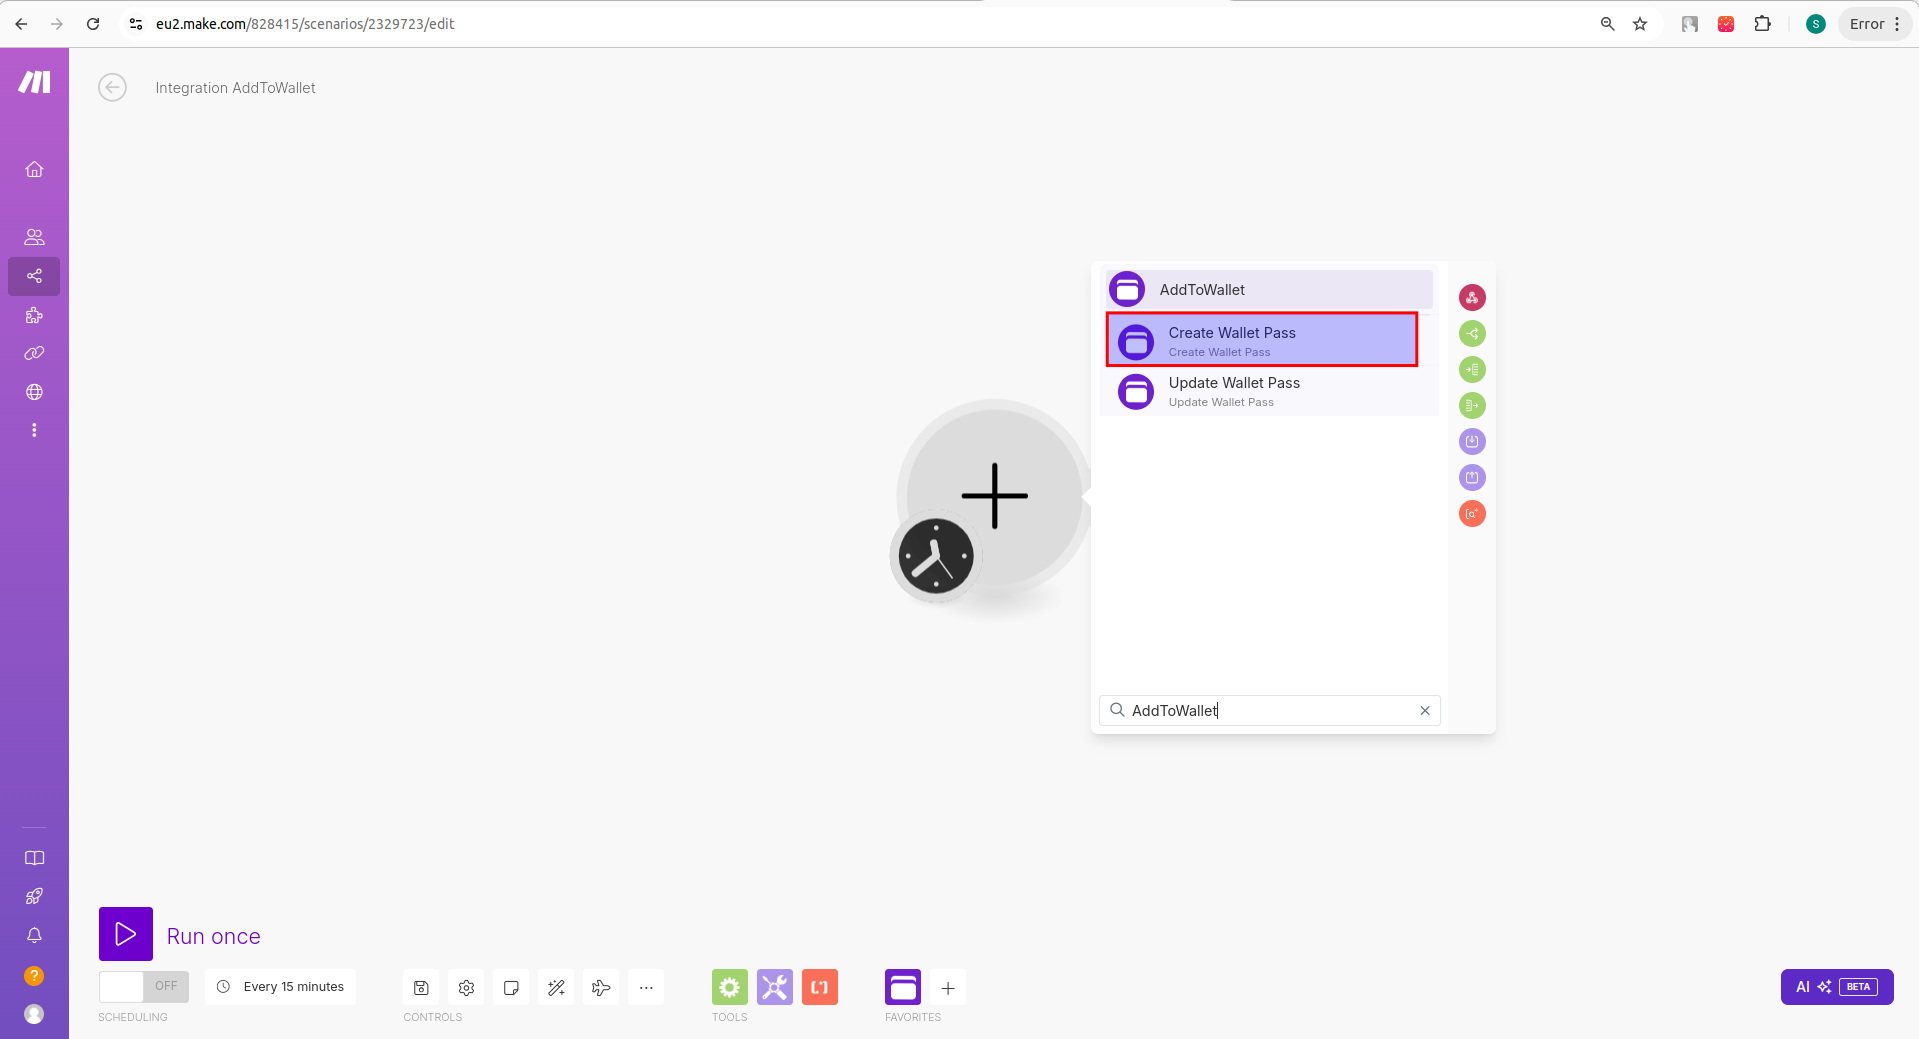1919x1039 pixels.
Task: Select the Create Wallet Pass module
Action: tap(1262, 340)
